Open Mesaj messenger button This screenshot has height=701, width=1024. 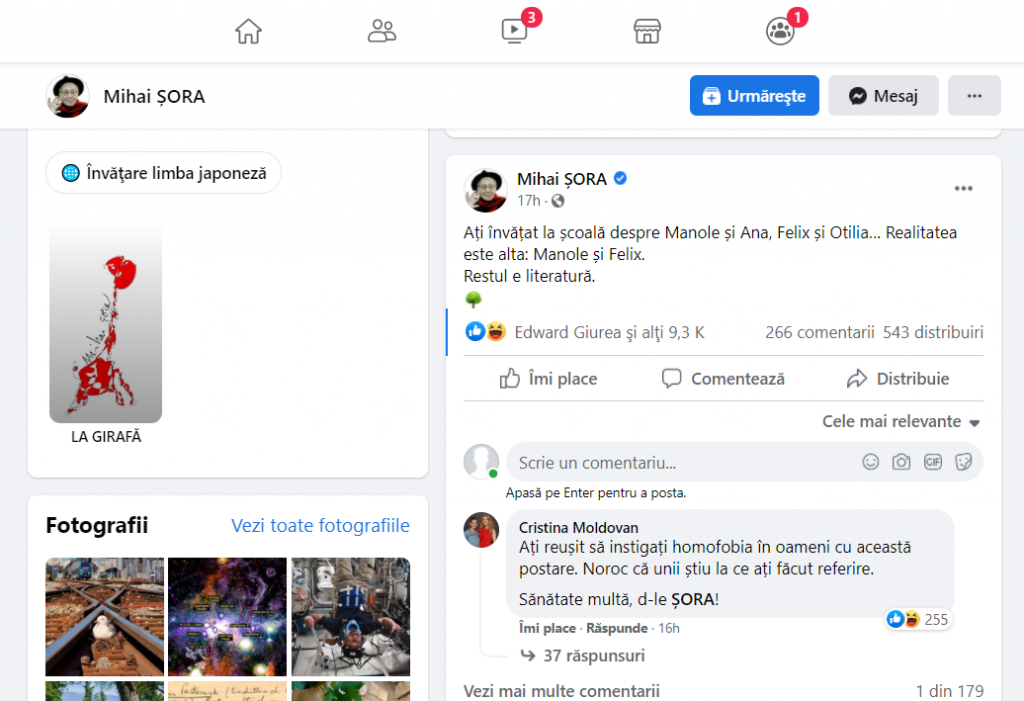[x=883, y=95]
